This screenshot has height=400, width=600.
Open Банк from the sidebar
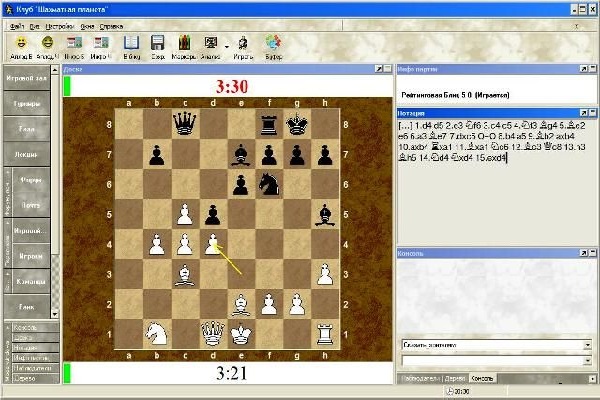27,307
